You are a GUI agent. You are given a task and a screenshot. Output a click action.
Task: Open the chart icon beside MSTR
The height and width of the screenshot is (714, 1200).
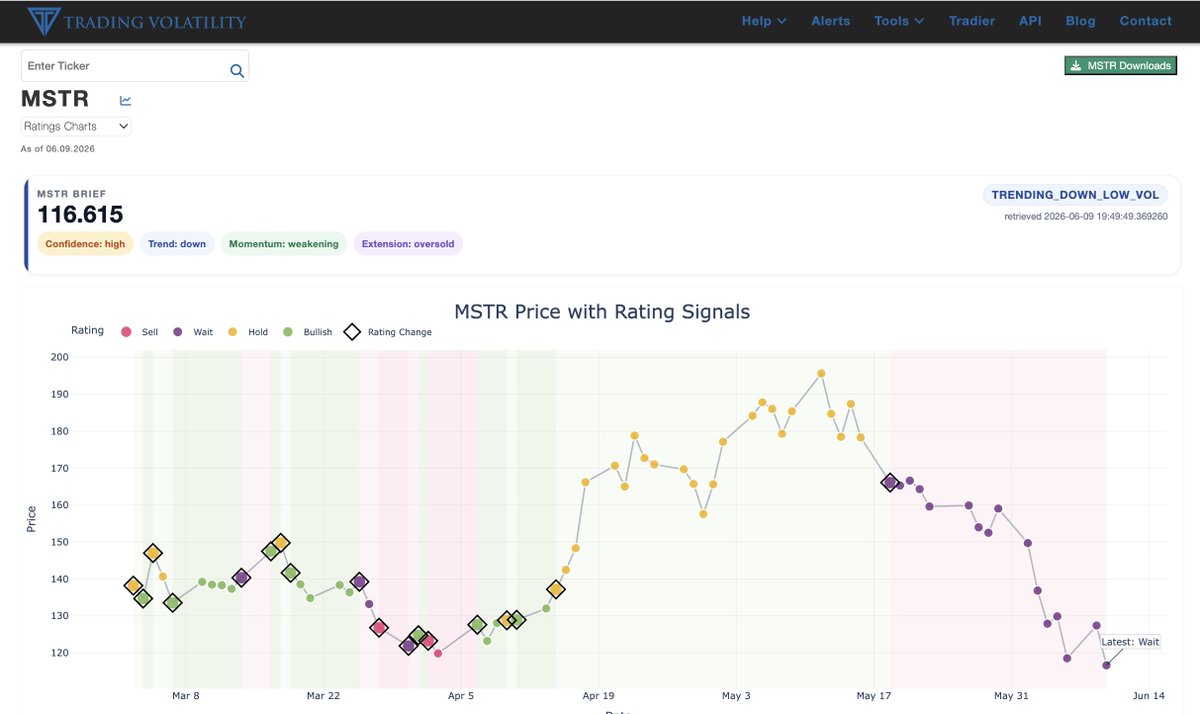point(125,100)
